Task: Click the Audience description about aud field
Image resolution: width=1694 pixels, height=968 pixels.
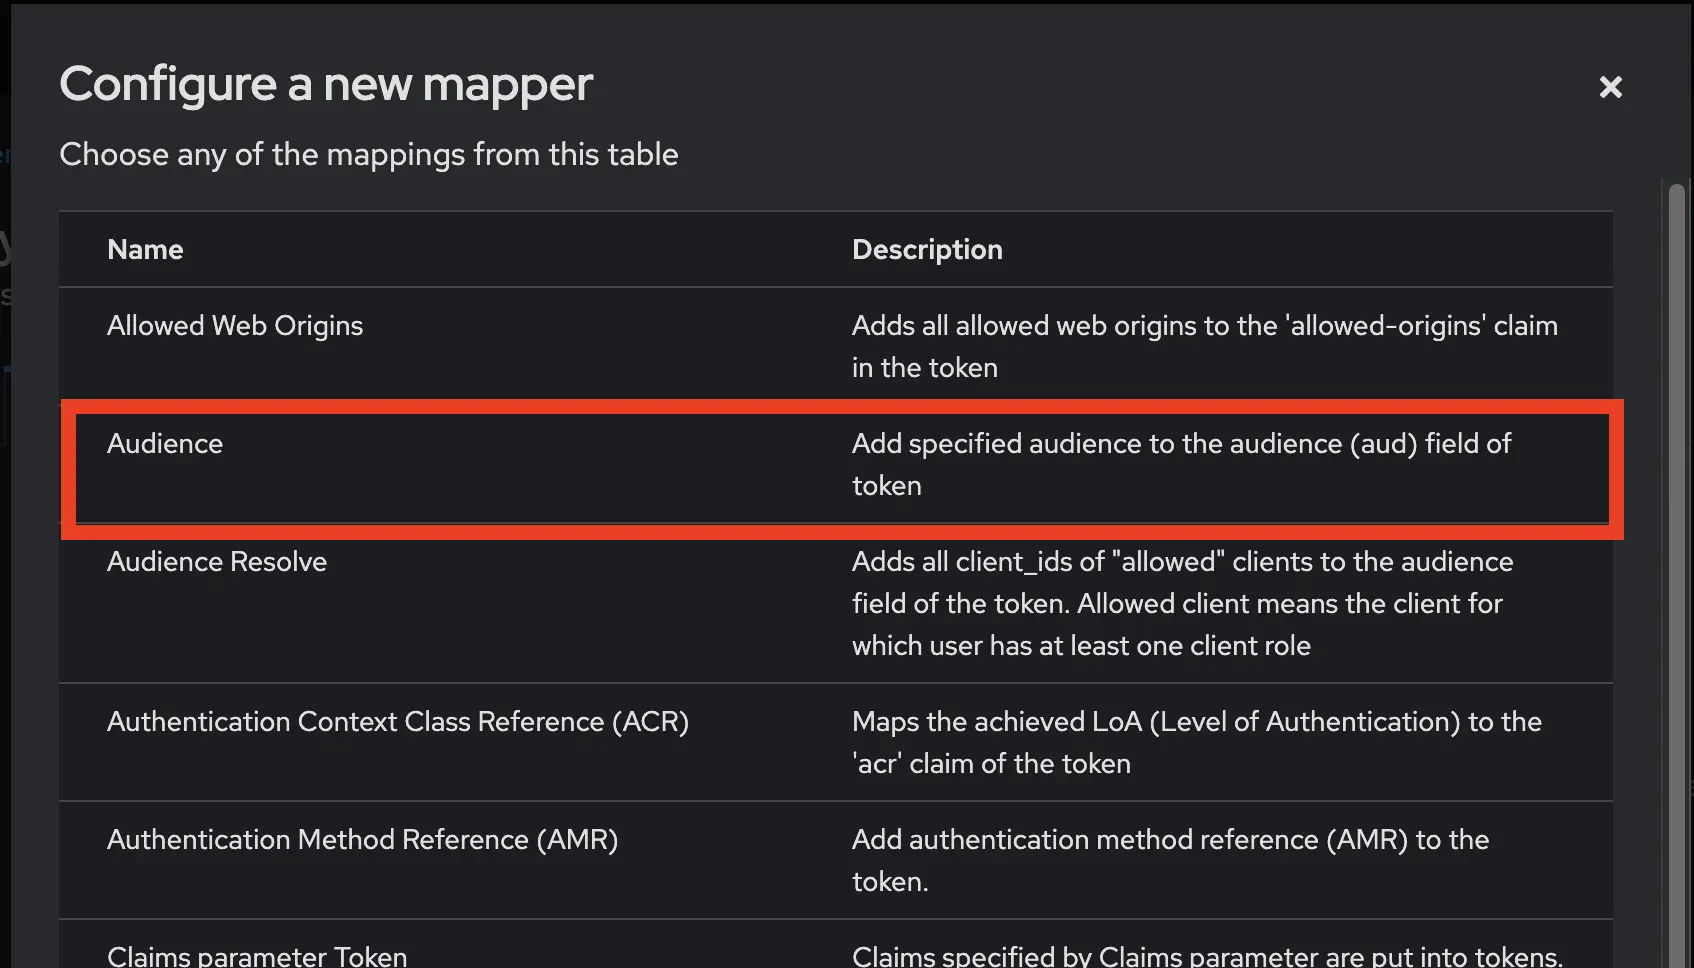Action: pos(1180,464)
